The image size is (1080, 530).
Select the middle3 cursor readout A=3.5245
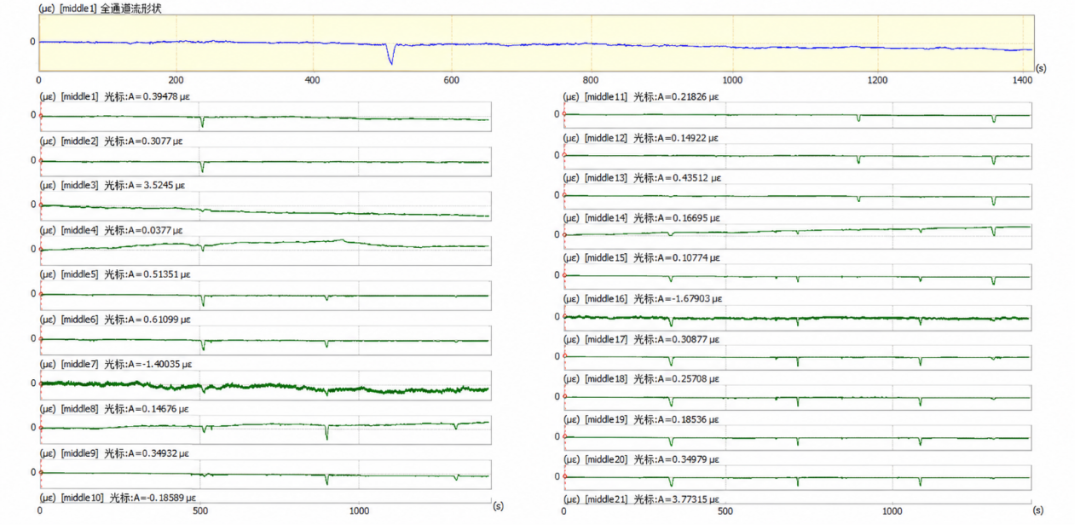pos(143,185)
